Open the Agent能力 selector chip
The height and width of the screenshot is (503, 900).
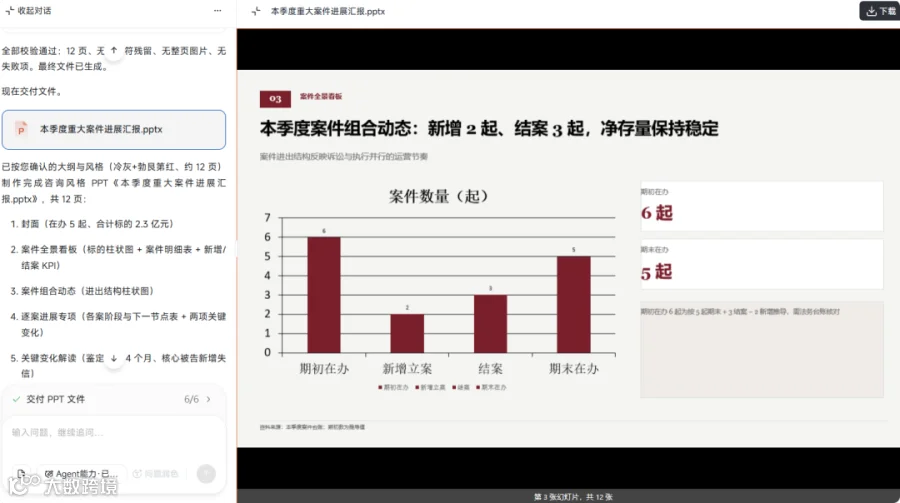[x=82, y=474]
